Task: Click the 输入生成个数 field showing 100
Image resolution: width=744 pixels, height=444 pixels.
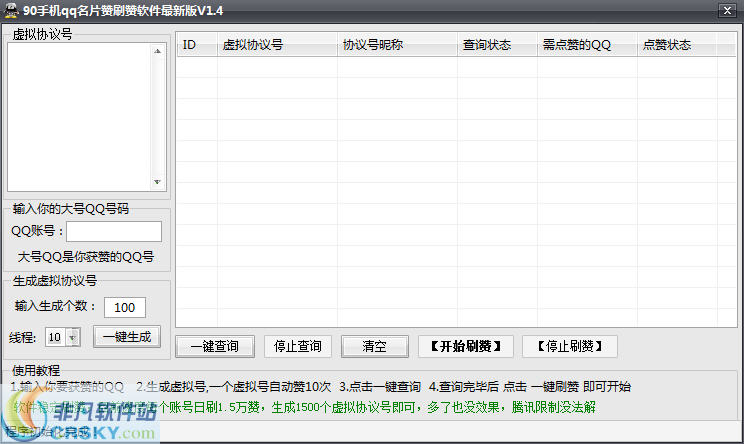Action: point(125,307)
